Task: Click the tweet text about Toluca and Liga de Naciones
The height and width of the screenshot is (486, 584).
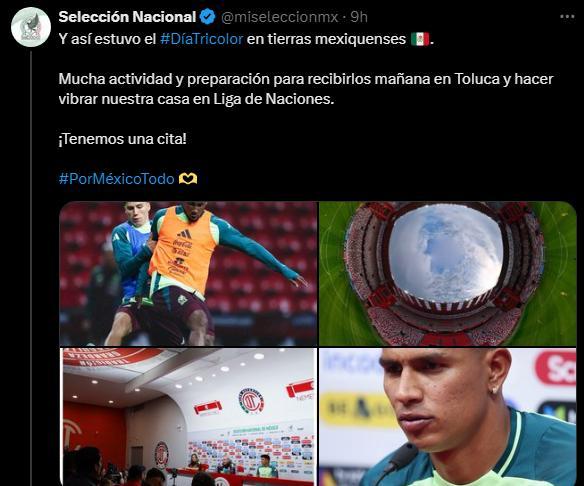Action: (306, 89)
